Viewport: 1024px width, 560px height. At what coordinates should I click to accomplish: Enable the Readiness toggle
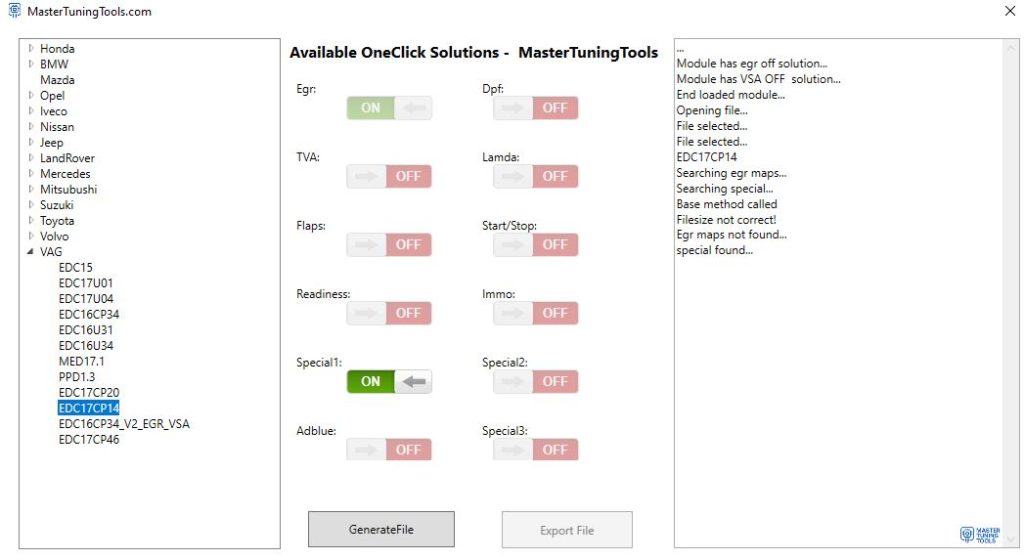[x=389, y=313]
